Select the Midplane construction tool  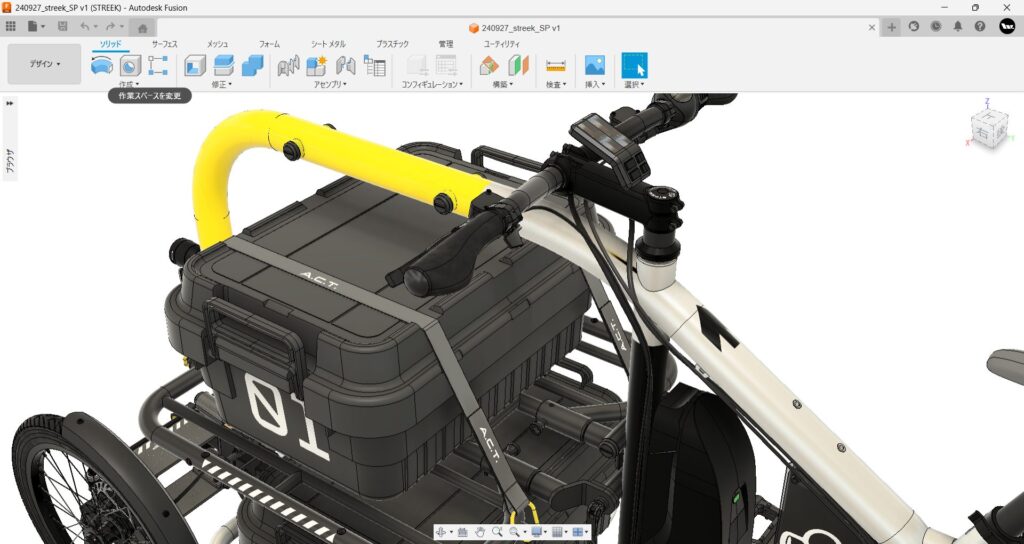(518, 65)
